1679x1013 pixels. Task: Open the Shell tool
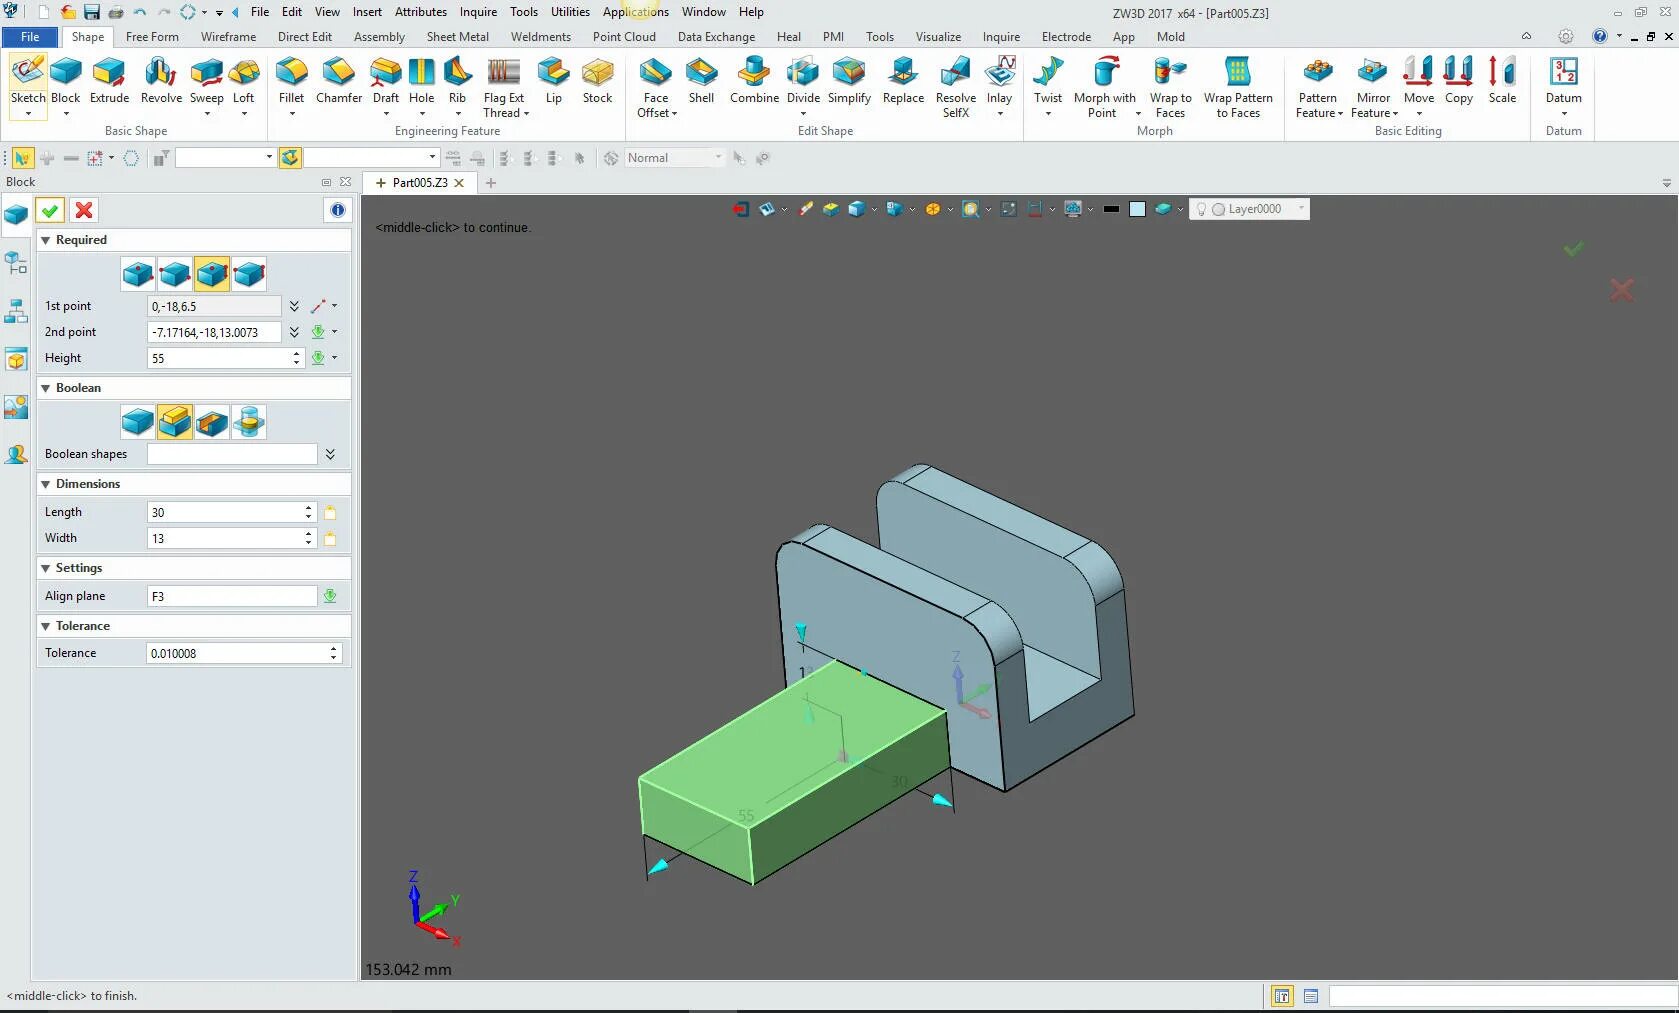701,80
